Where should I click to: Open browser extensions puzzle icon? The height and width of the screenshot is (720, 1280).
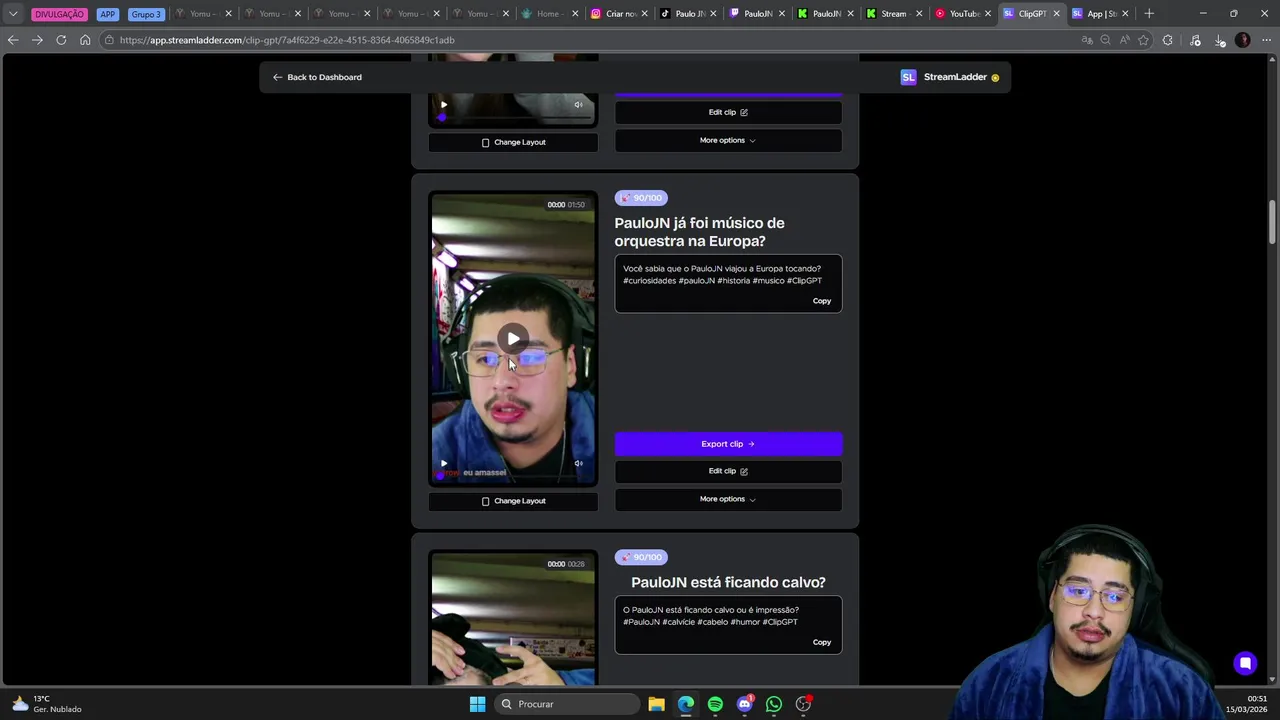(1168, 40)
